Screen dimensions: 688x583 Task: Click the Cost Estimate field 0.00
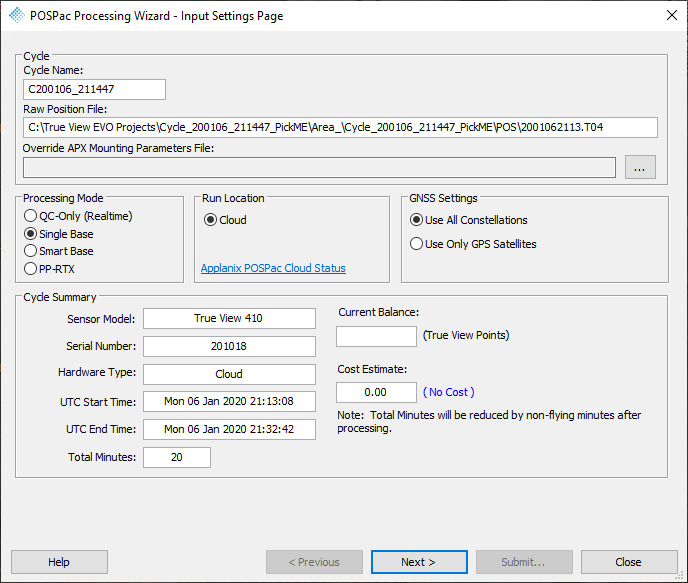376,392
